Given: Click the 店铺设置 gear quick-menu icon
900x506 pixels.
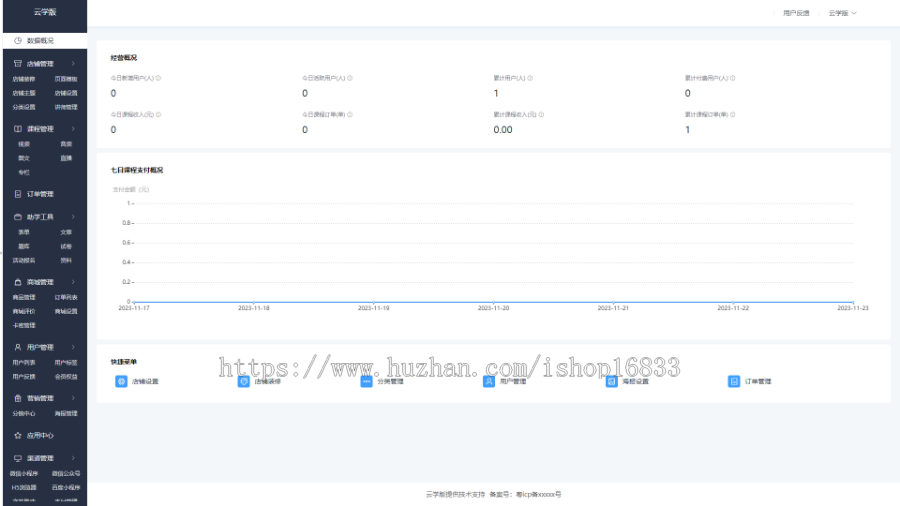Looking at the screenshot, I should pyautogui.click(x=121, y=382).
